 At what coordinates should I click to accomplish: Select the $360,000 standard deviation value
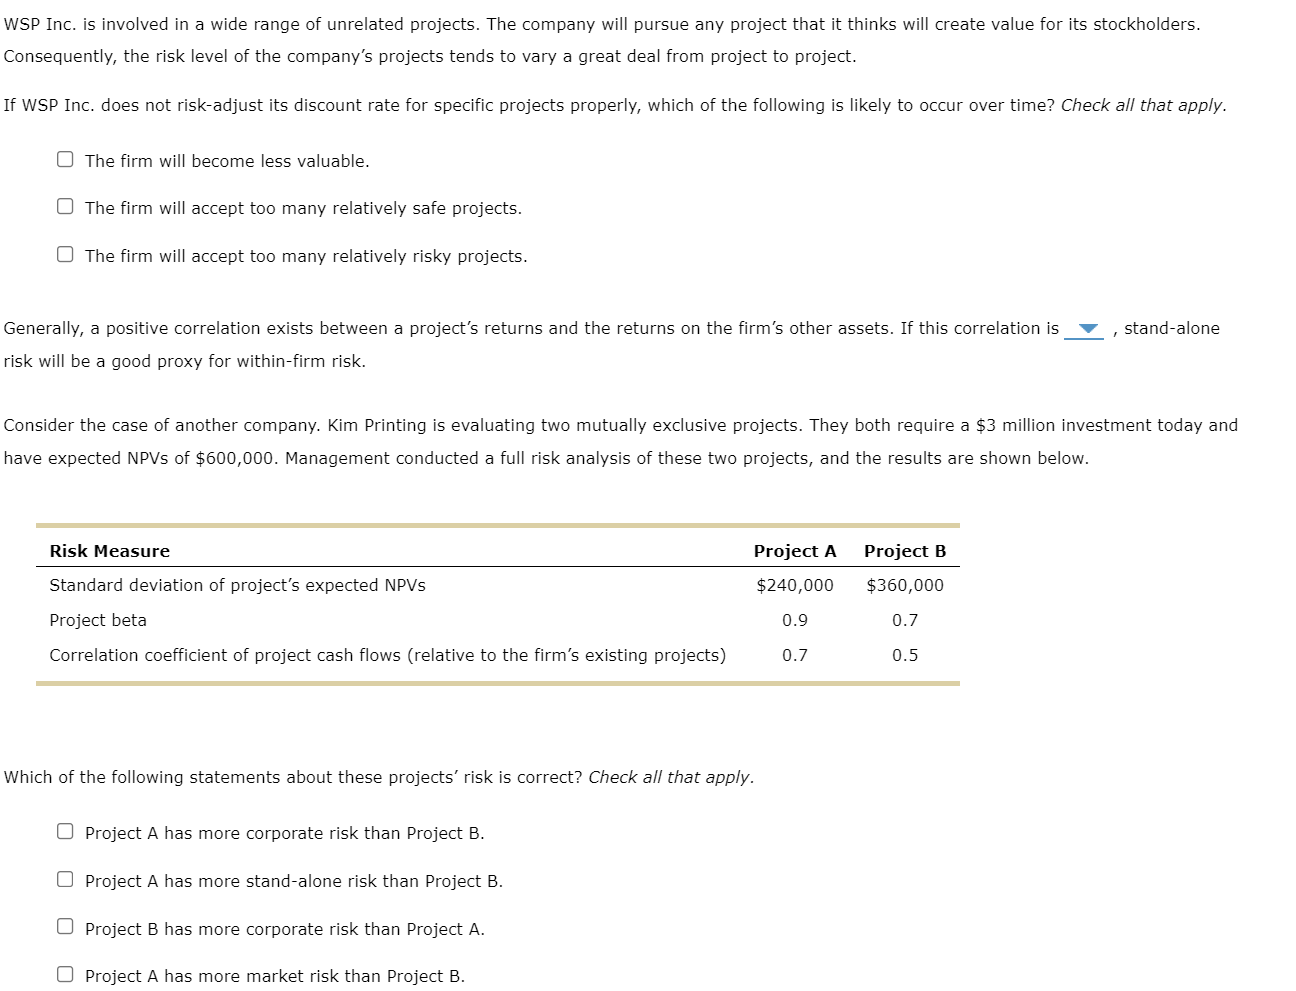[904, 585]
